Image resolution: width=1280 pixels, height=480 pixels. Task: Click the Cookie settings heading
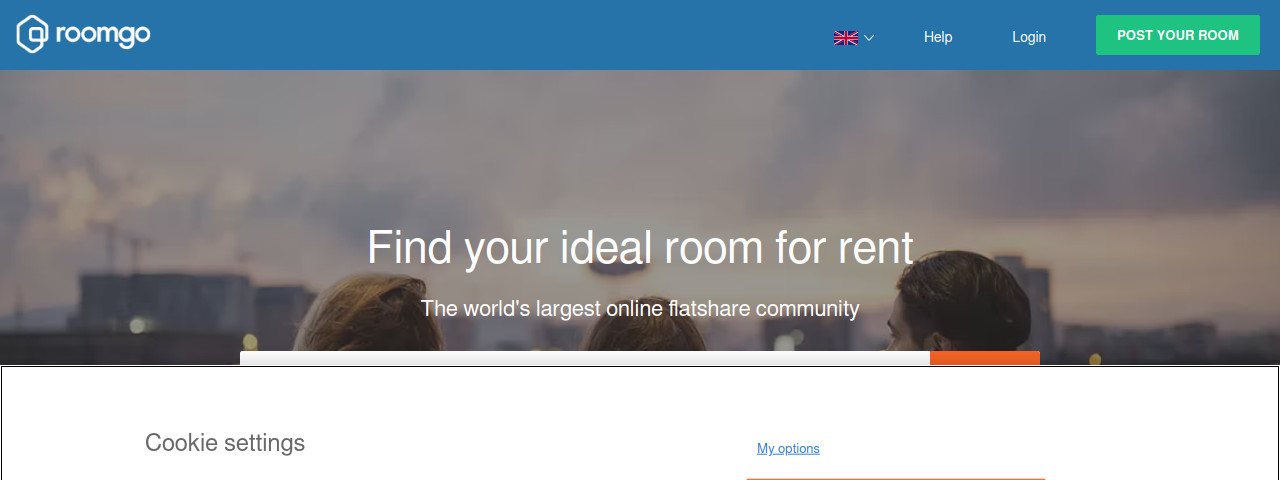225,442
